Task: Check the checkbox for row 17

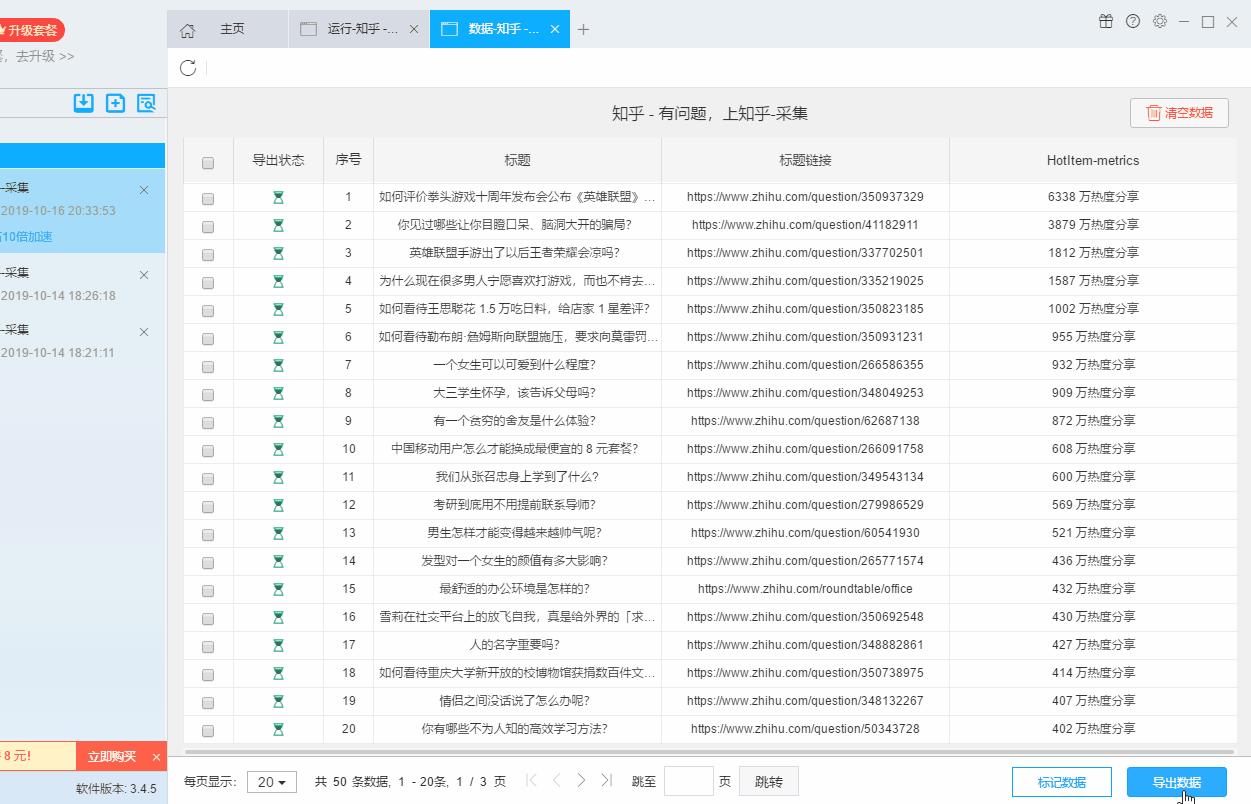Action: point(208,647)
